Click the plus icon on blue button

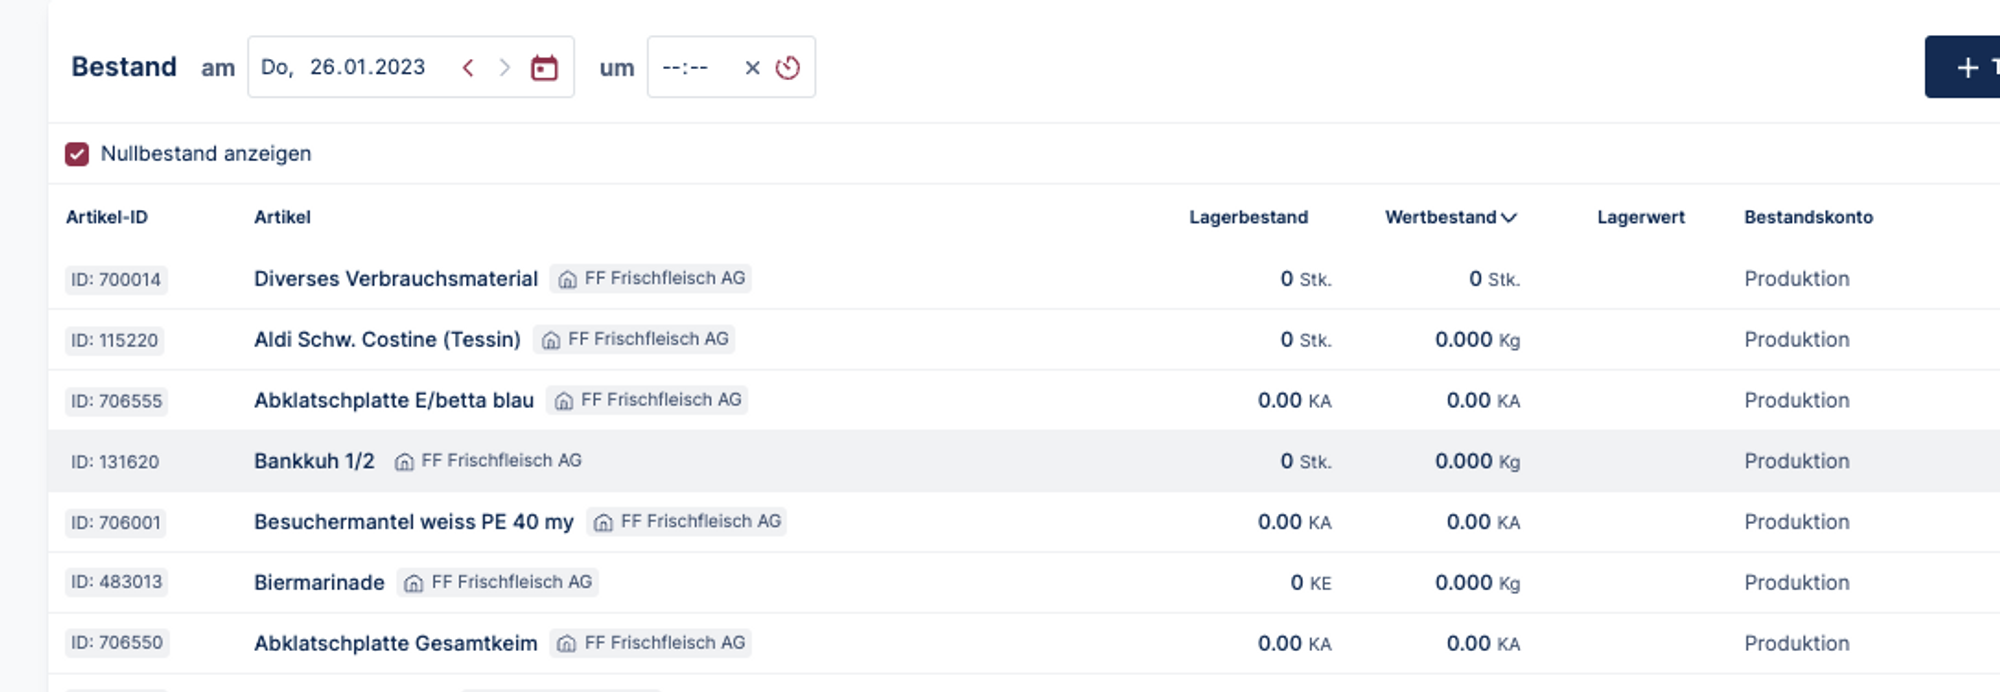coord(1967,68)
